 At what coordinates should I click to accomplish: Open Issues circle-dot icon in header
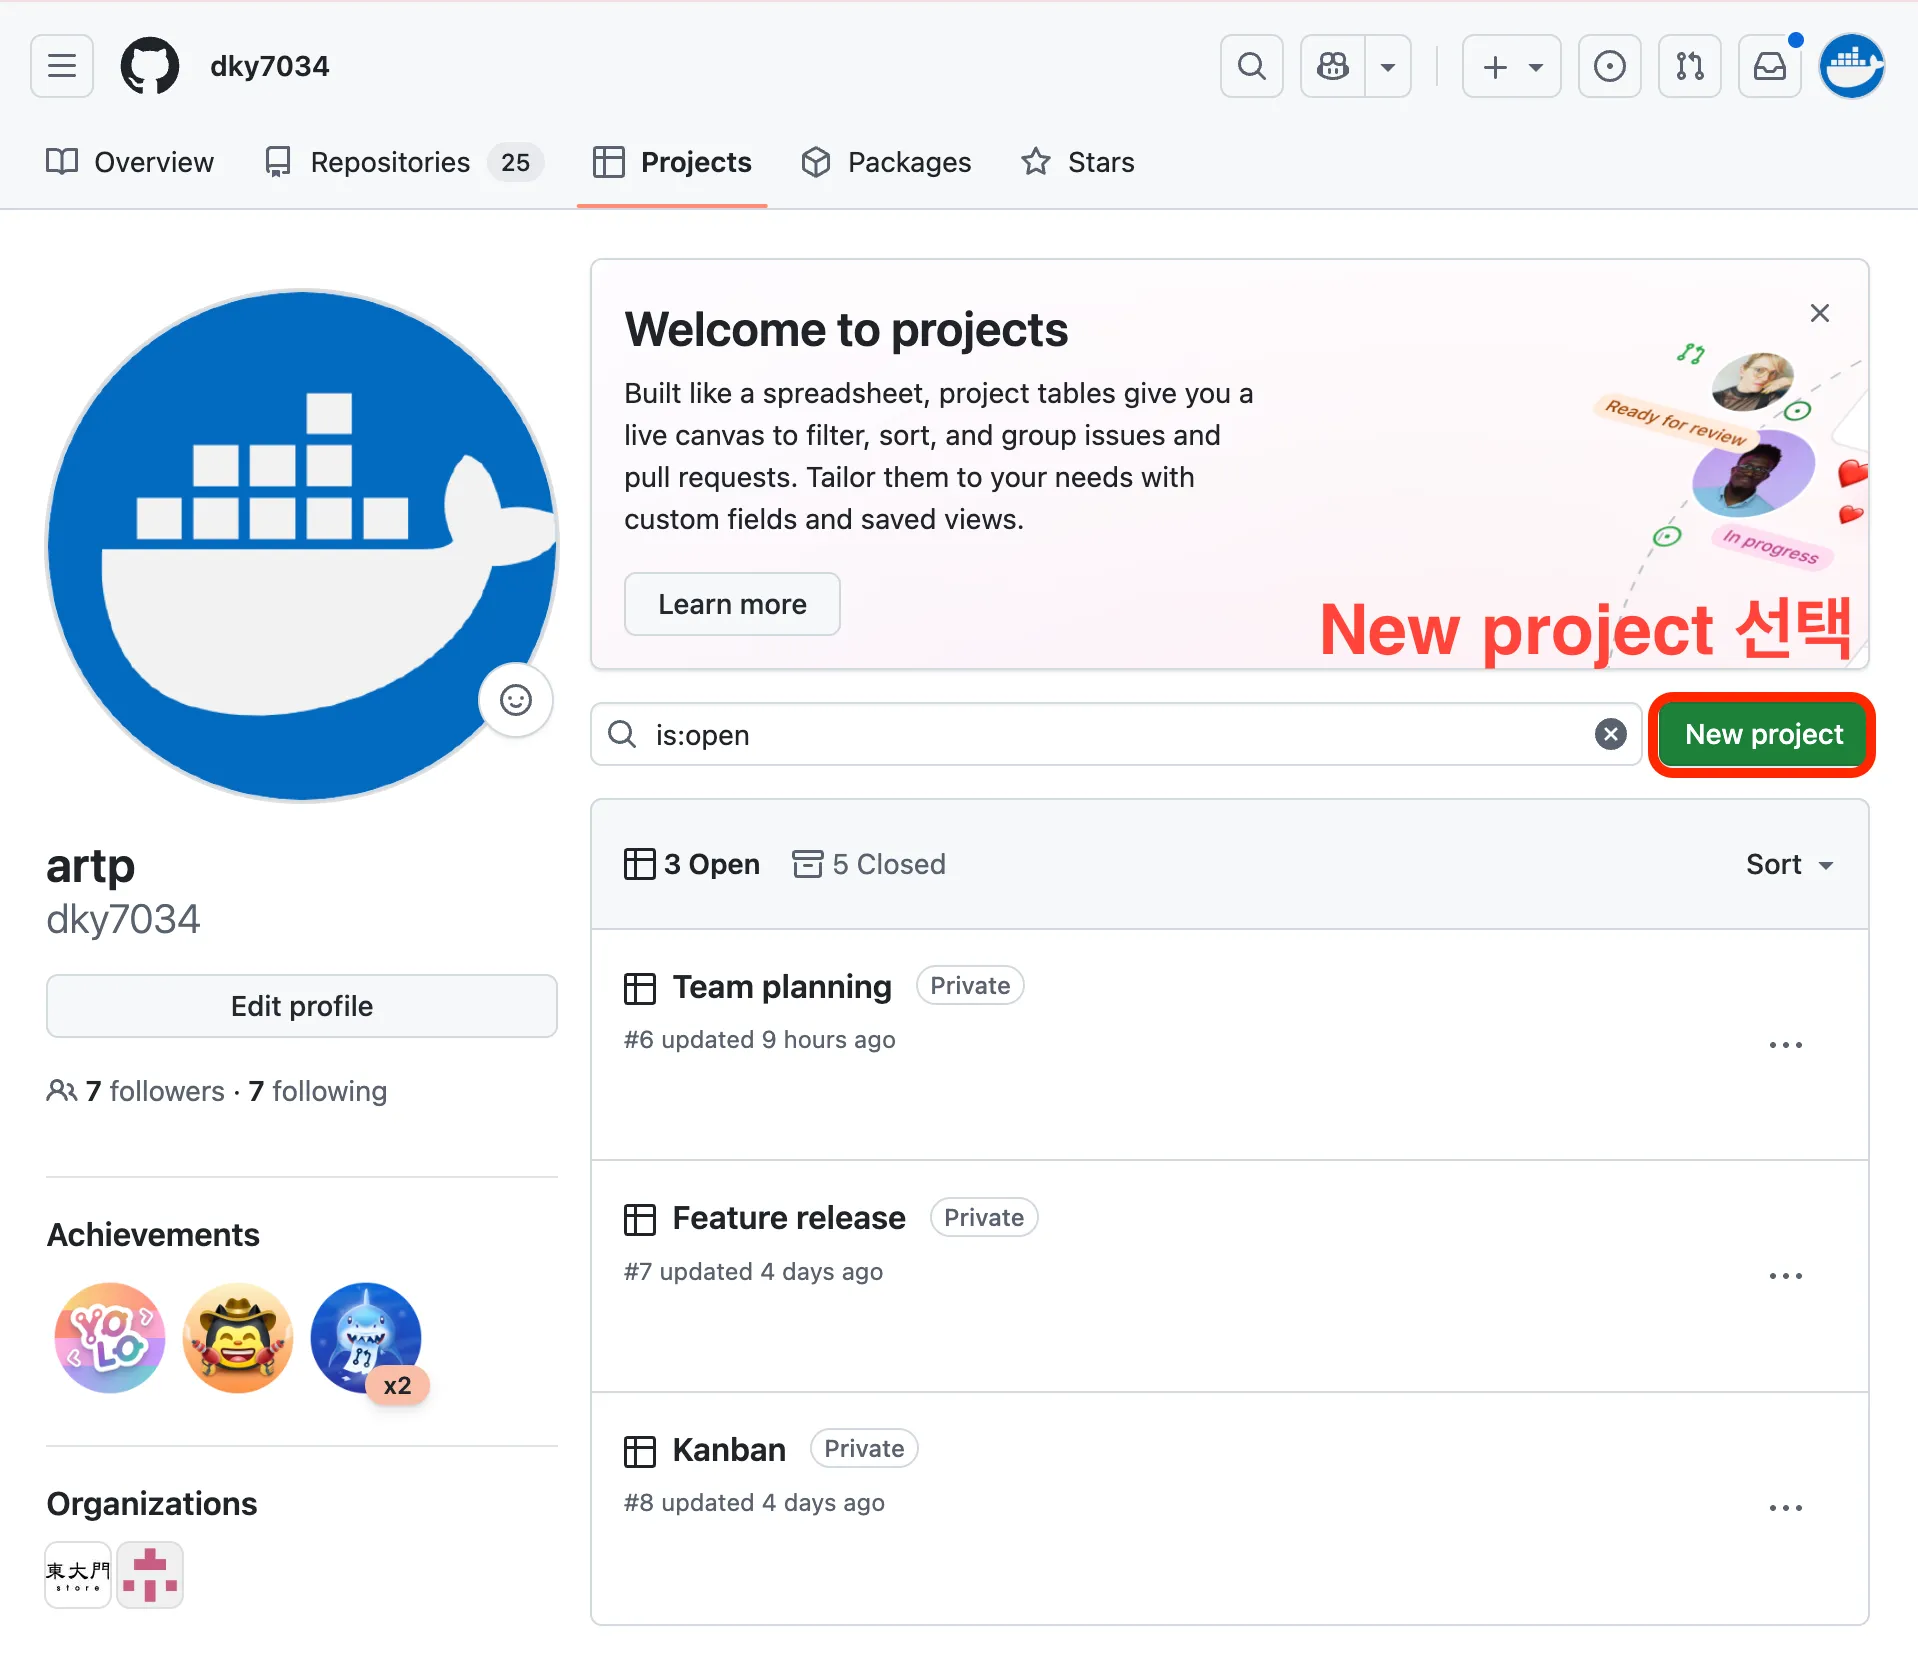[x=1610, y=66]
